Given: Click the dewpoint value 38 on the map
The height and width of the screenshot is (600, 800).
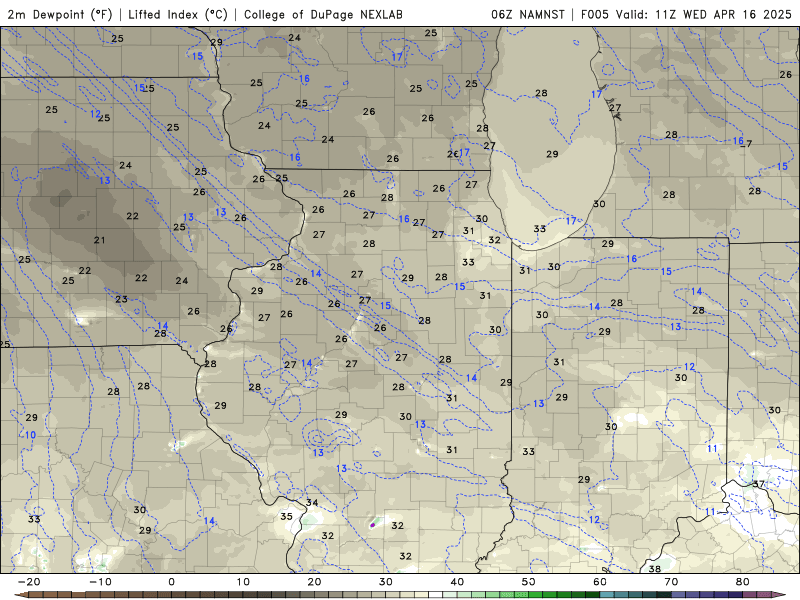Looking at the screenshot, I should coord(654,568).
